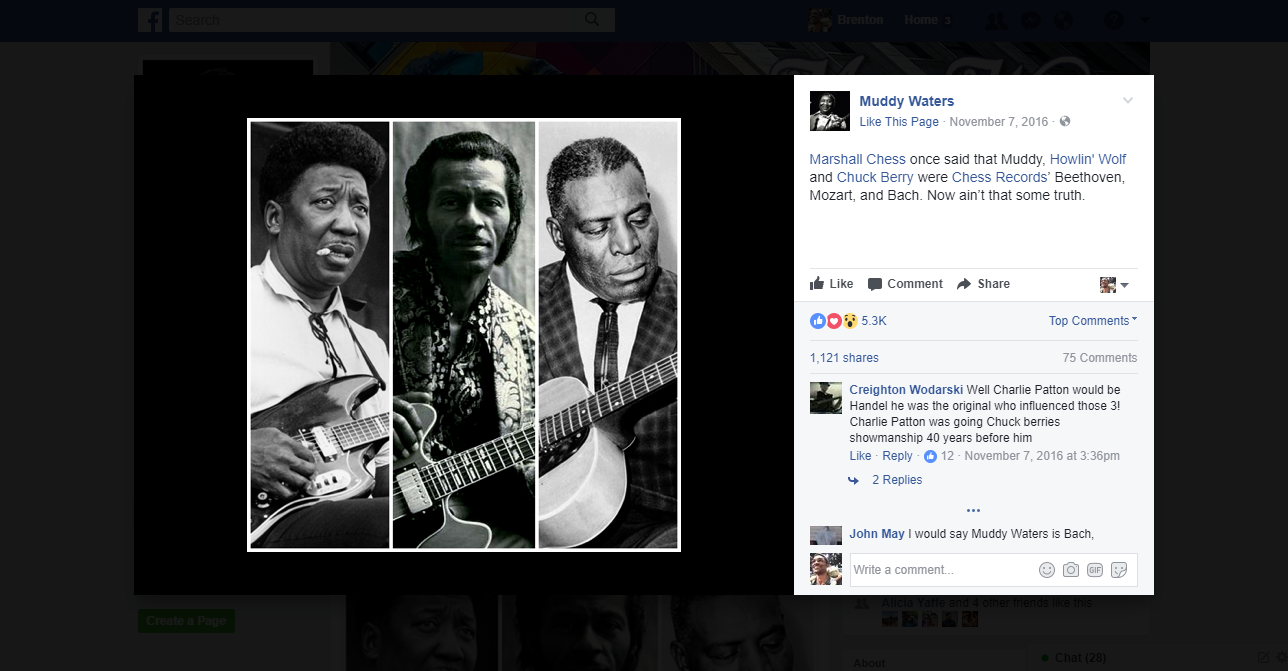Expand the 2 Replies thread
Screen dimensions: 1288x671
(896, 480)
